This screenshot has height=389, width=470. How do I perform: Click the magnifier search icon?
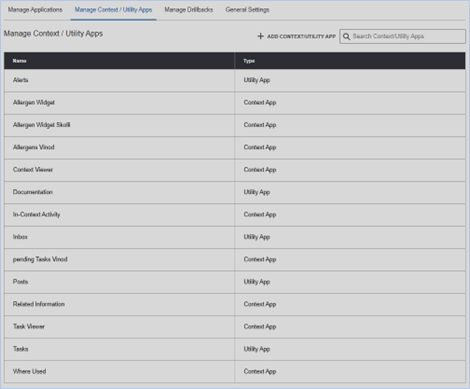(346, 36)
